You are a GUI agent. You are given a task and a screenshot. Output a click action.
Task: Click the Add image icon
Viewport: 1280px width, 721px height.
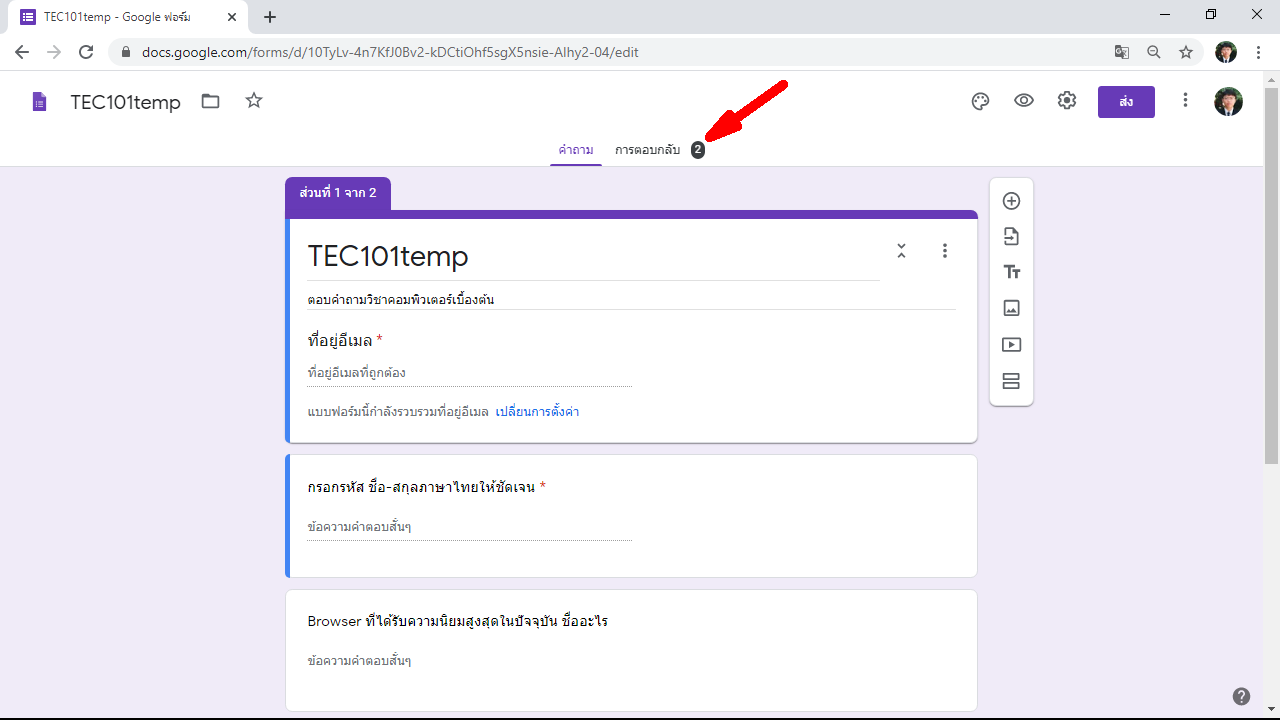click(1011, 309)
